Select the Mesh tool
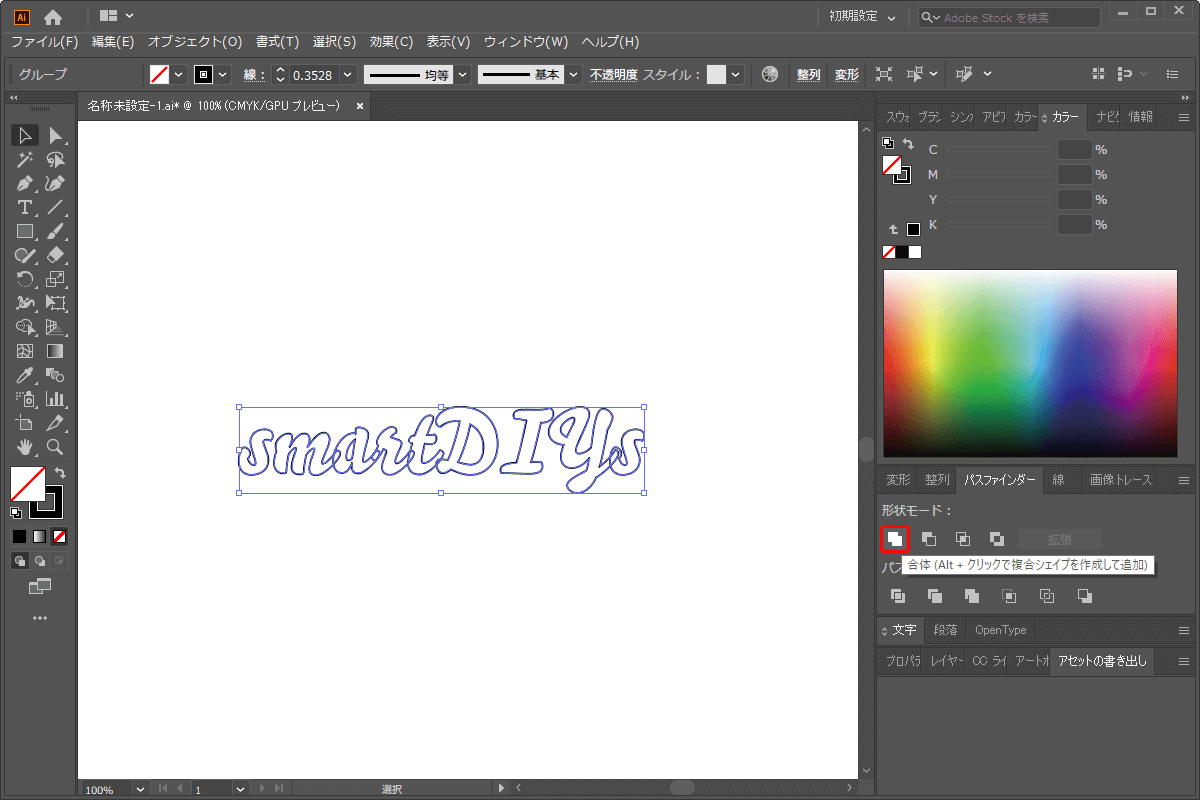Image resolution: width=1200 pixels, height=800 pixels. click(26, 351)
